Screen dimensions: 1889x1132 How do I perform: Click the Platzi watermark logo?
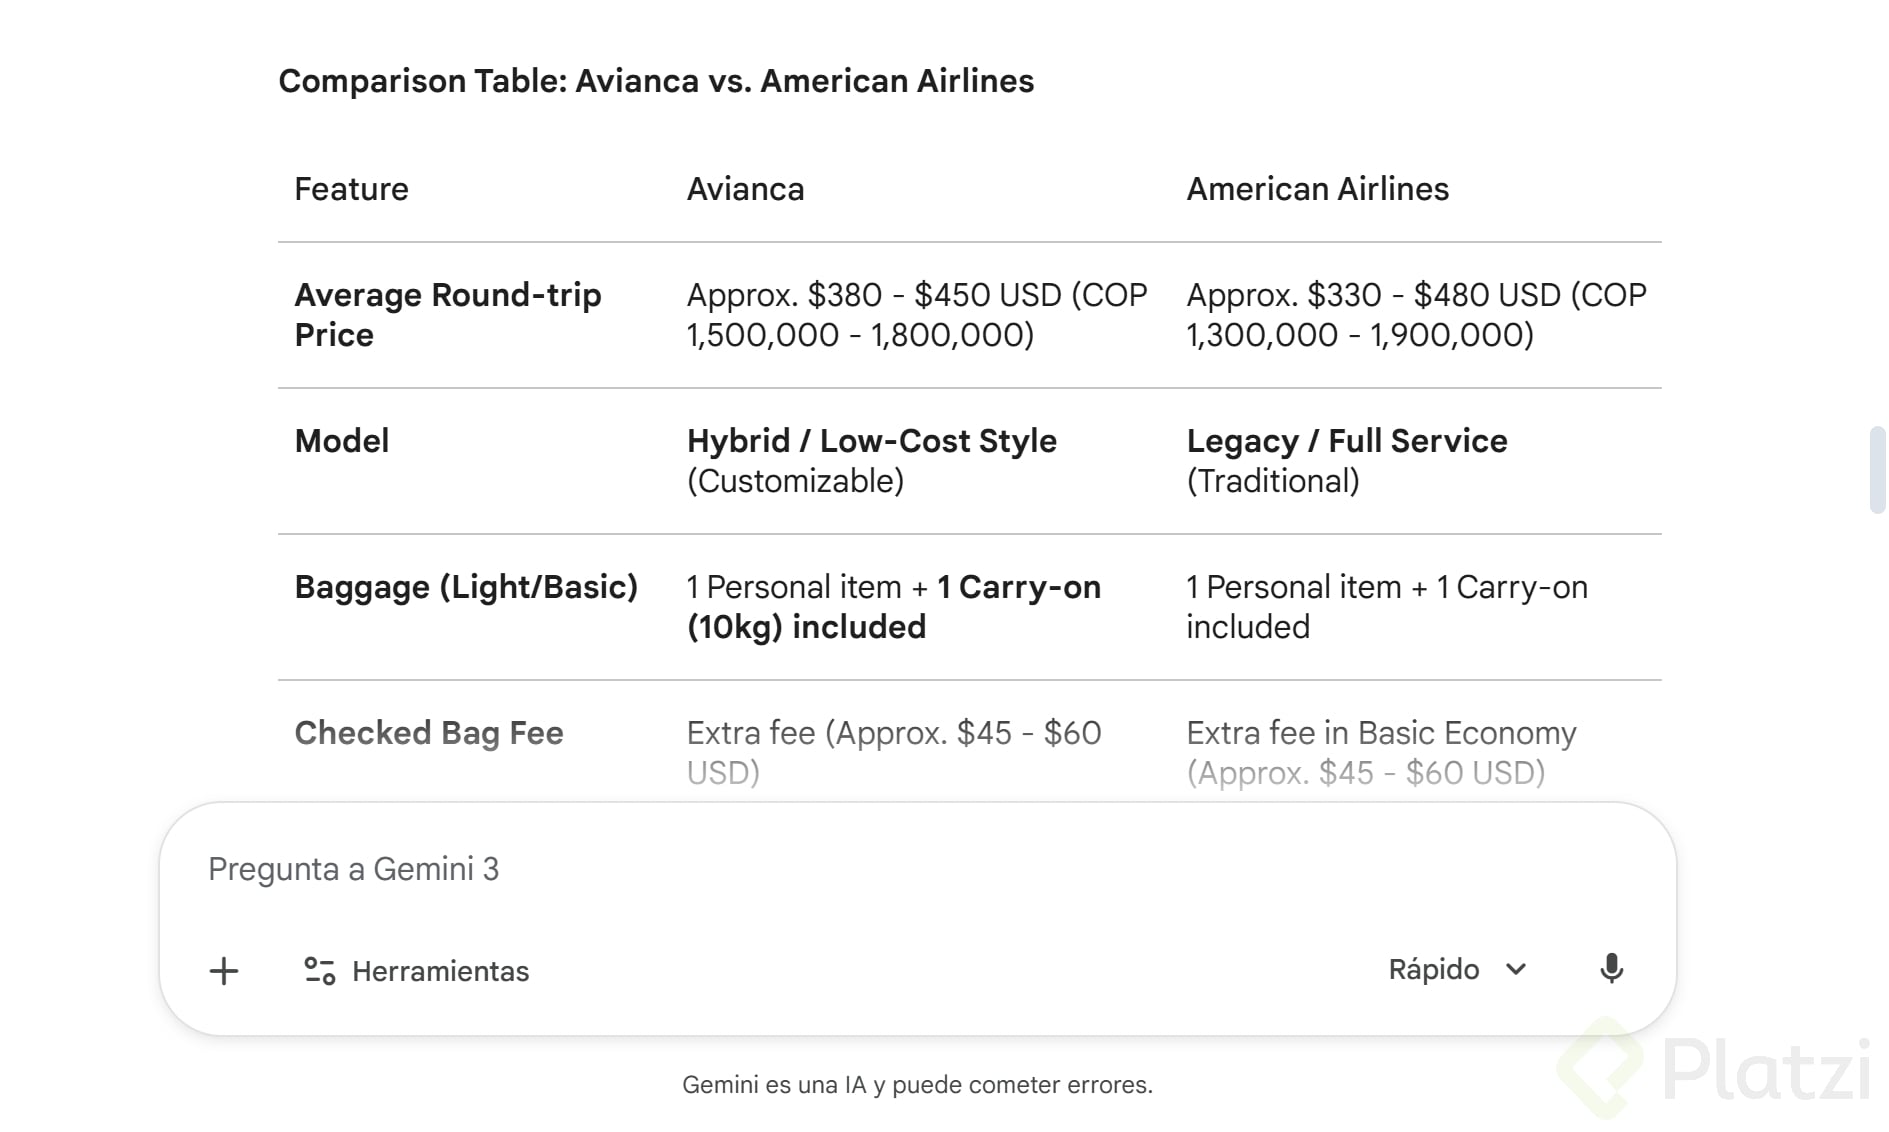tap(1715, 1070)
